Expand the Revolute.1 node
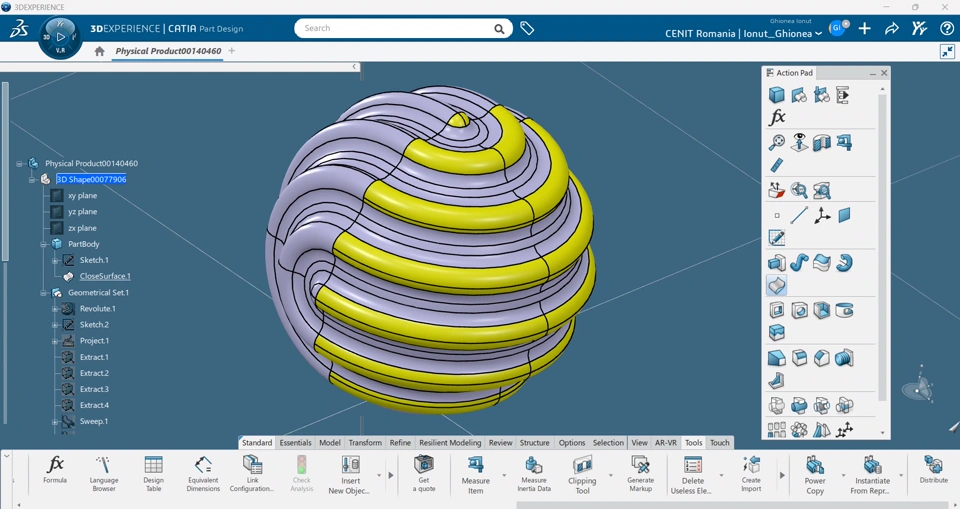960x509 pixels. 55,309
